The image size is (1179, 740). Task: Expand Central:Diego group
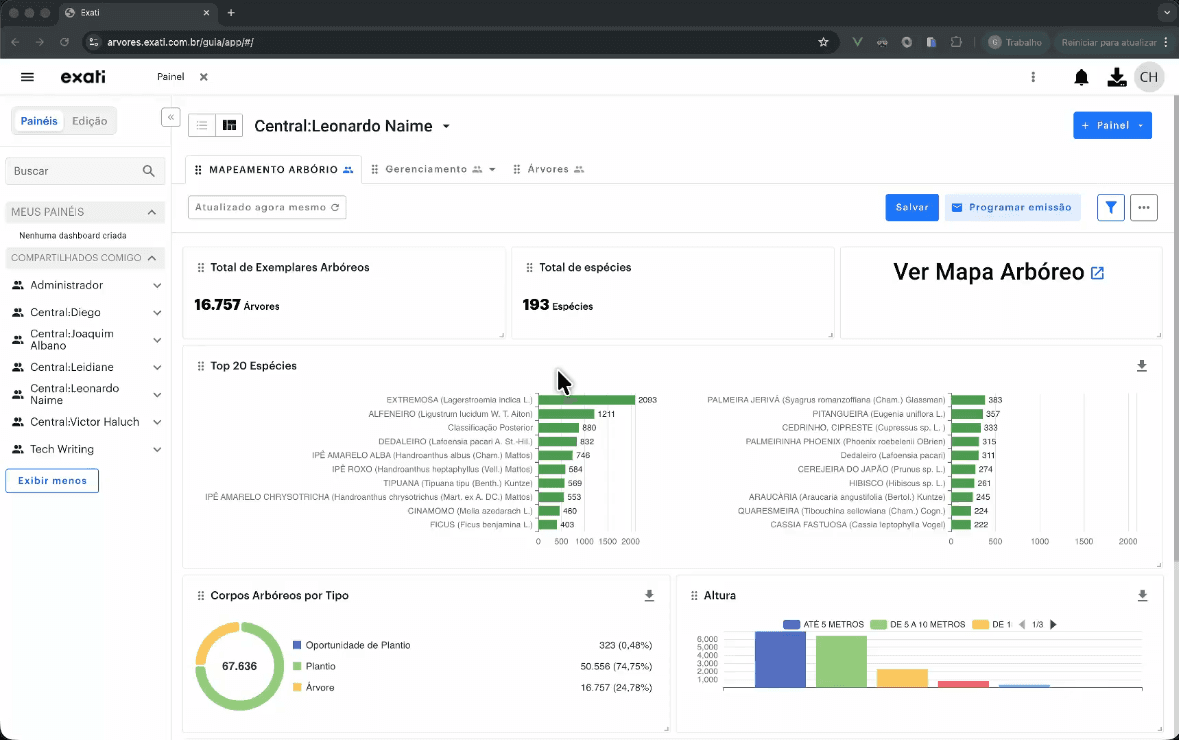pyautogui.click(x=157, y=313)
